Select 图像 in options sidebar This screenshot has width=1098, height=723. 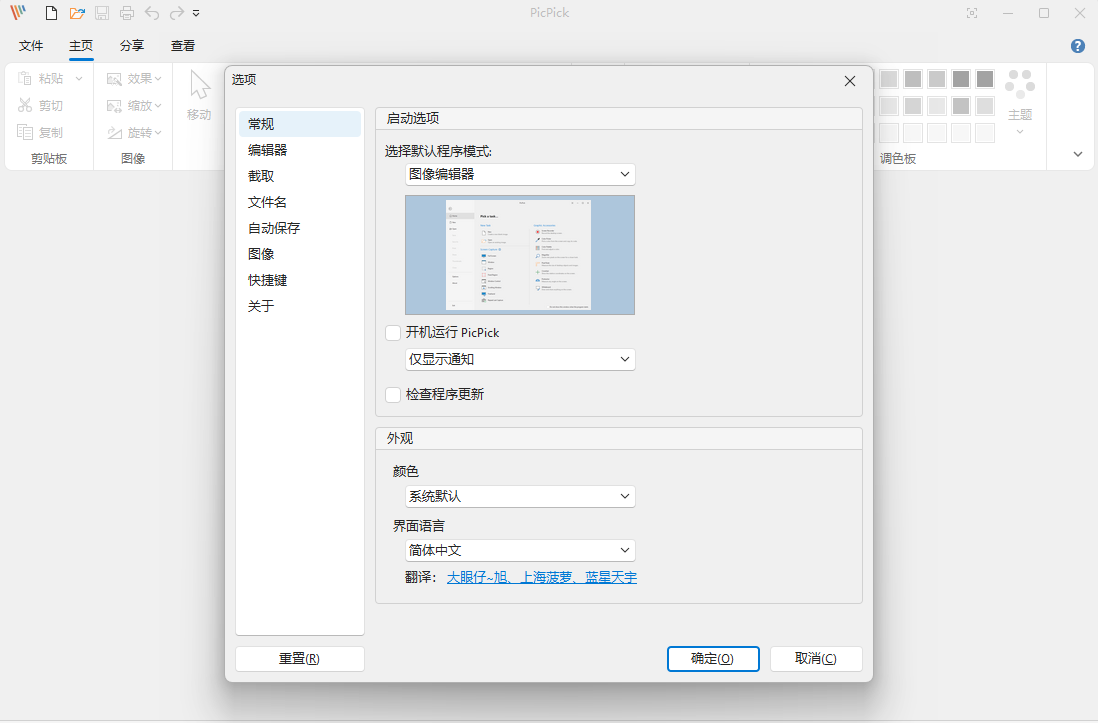point(300,254)
